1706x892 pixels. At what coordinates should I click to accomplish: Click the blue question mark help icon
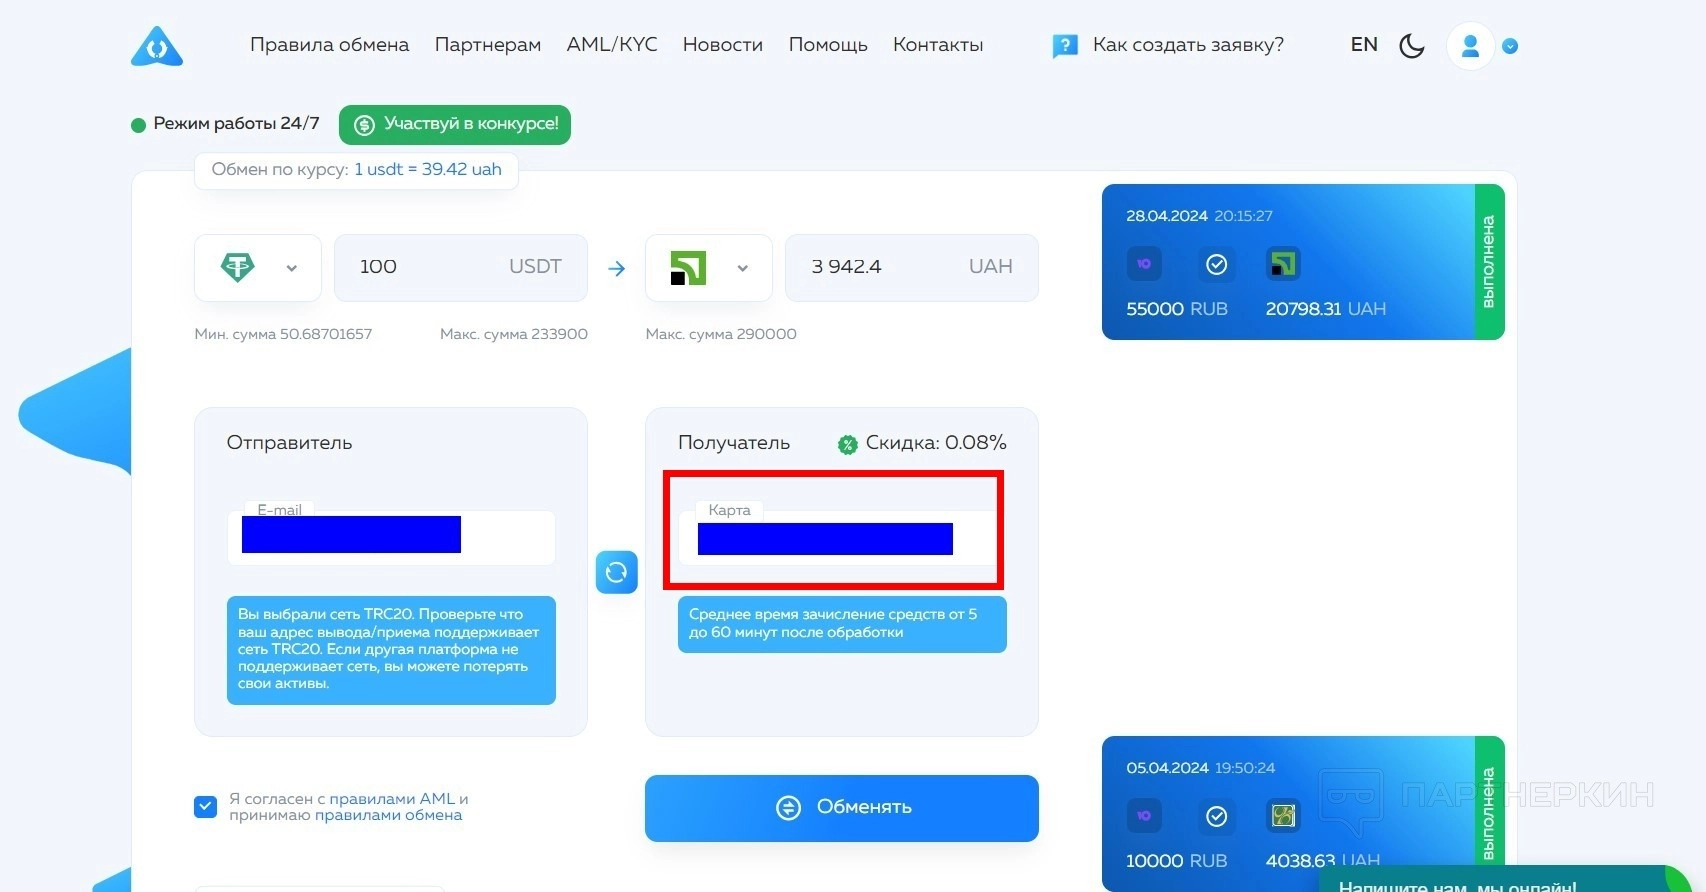click(1065, 46)
